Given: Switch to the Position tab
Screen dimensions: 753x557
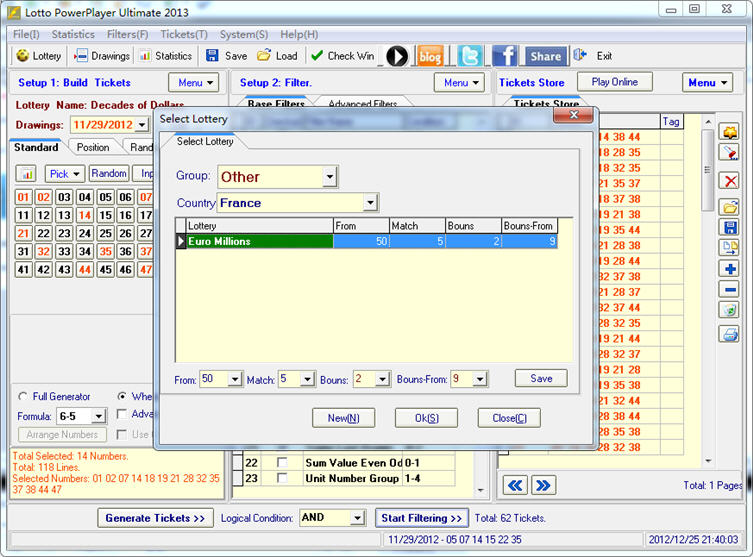Looking at the screenshot, I should pyautogui.click(x=93, y=147).
